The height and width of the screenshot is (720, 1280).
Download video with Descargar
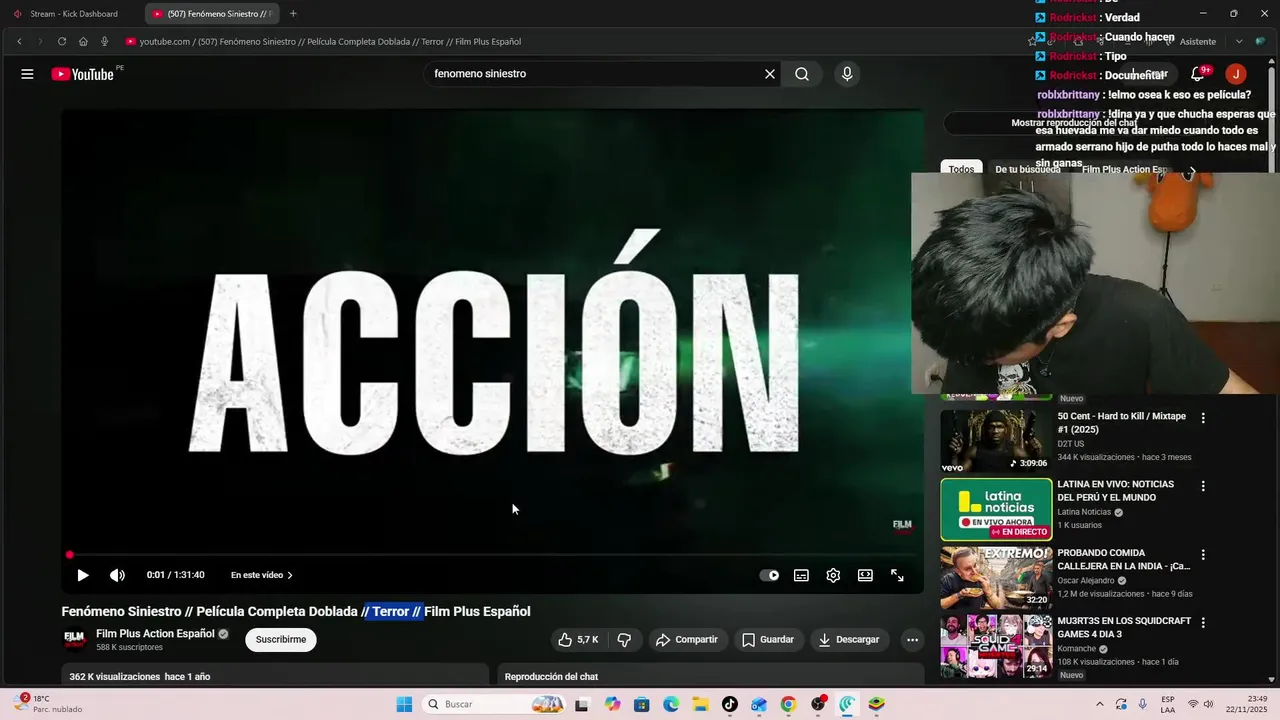(x=849, y=640)
